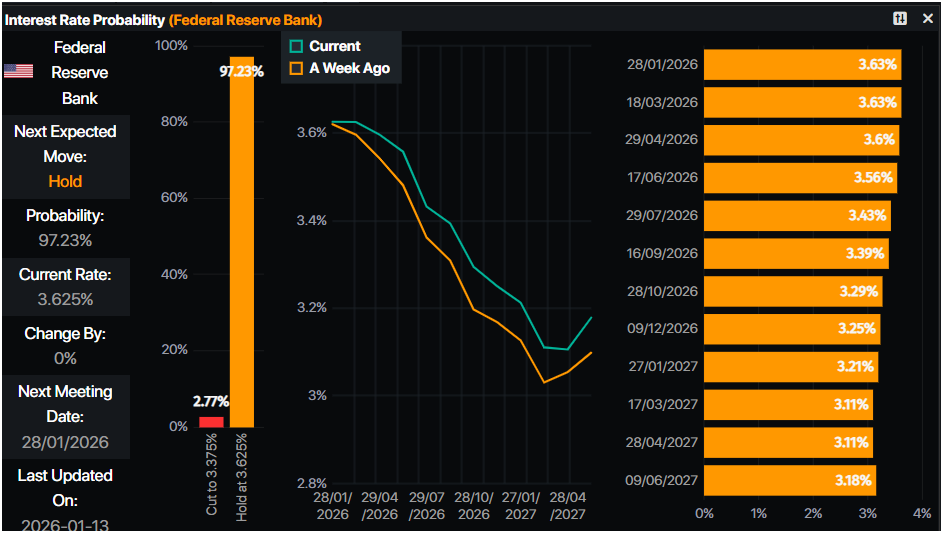This screenshot has height=533, width=943.
Task: Click the Current Rate 3.625% value
Action: click(x=65, y=299)
